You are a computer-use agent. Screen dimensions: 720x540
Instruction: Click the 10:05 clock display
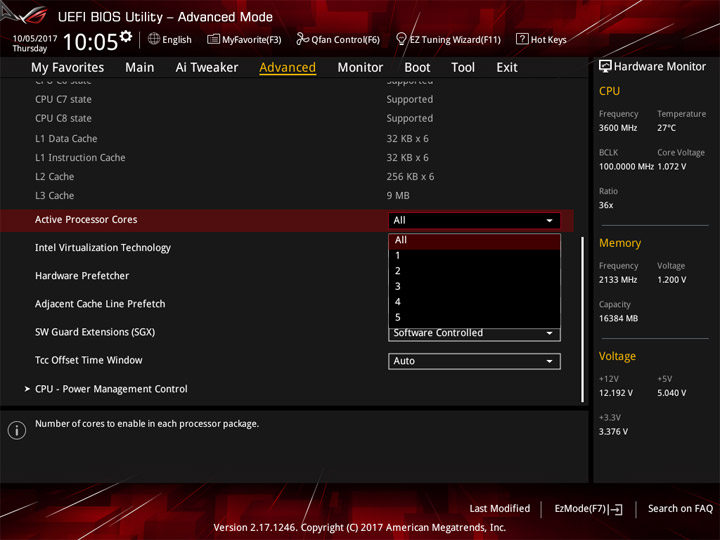click(x=90, y=42)
